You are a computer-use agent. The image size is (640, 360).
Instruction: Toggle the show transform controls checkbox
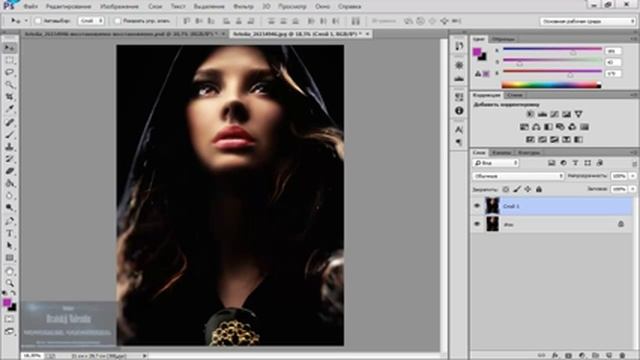click(118, 20)
